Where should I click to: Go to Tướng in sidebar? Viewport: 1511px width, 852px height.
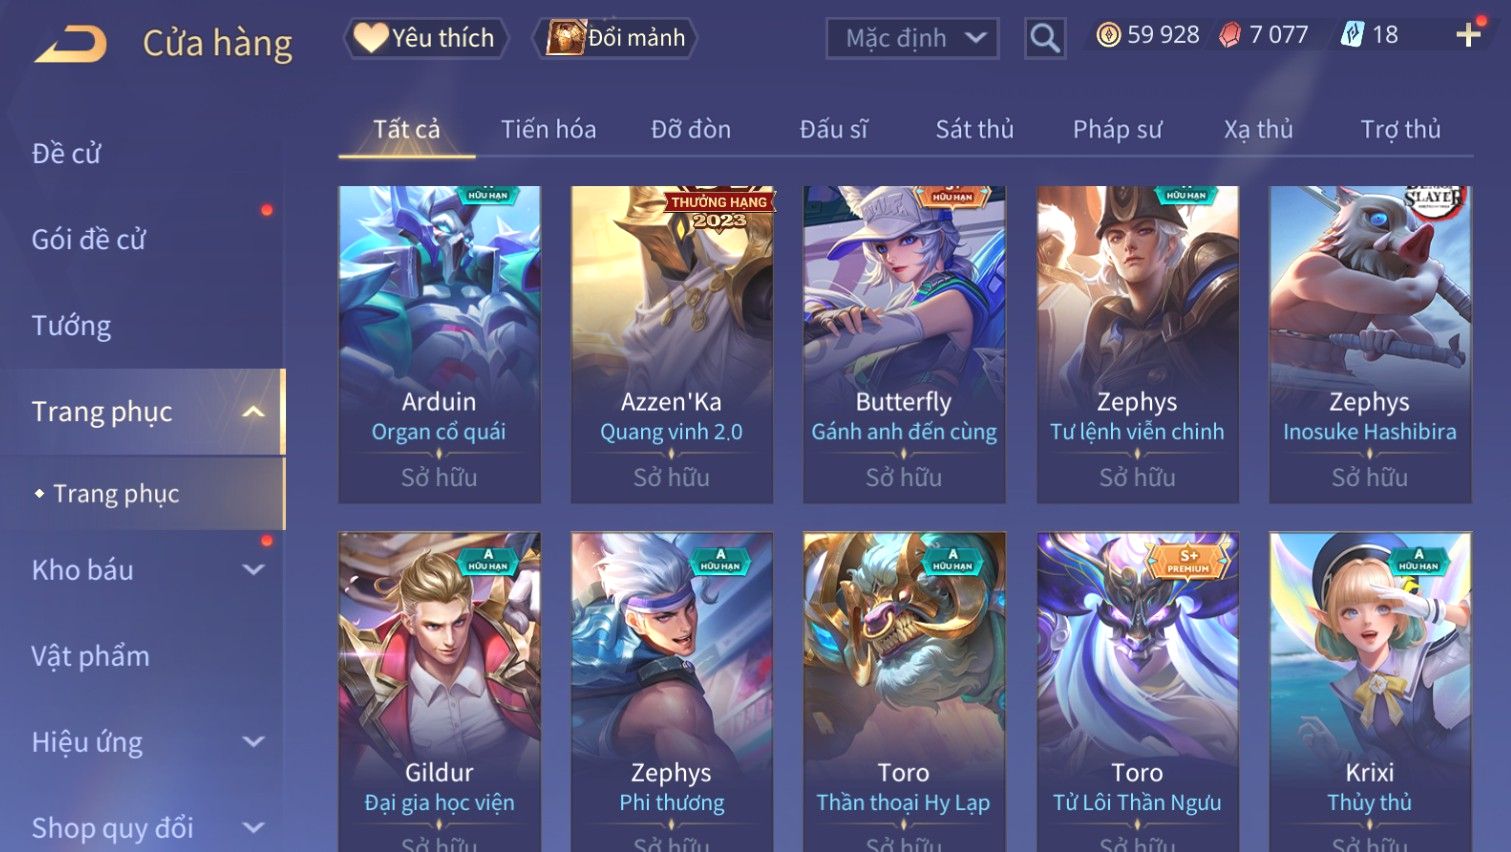point(71,326)
